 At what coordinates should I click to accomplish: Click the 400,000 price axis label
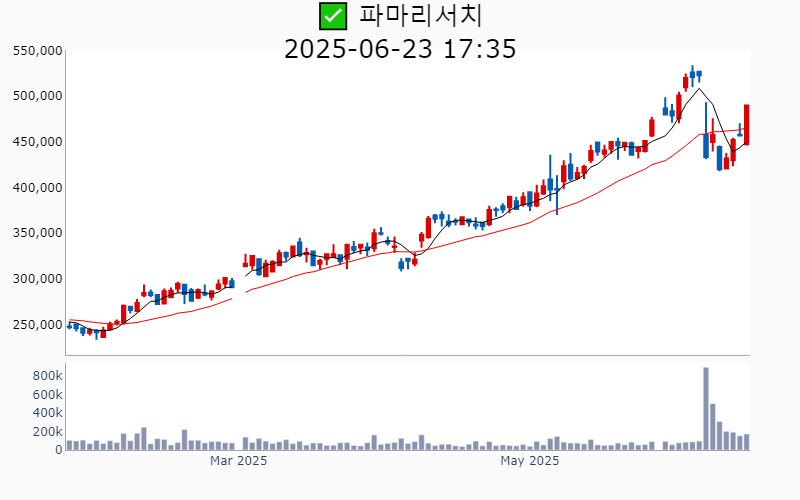tap(38, 188)
